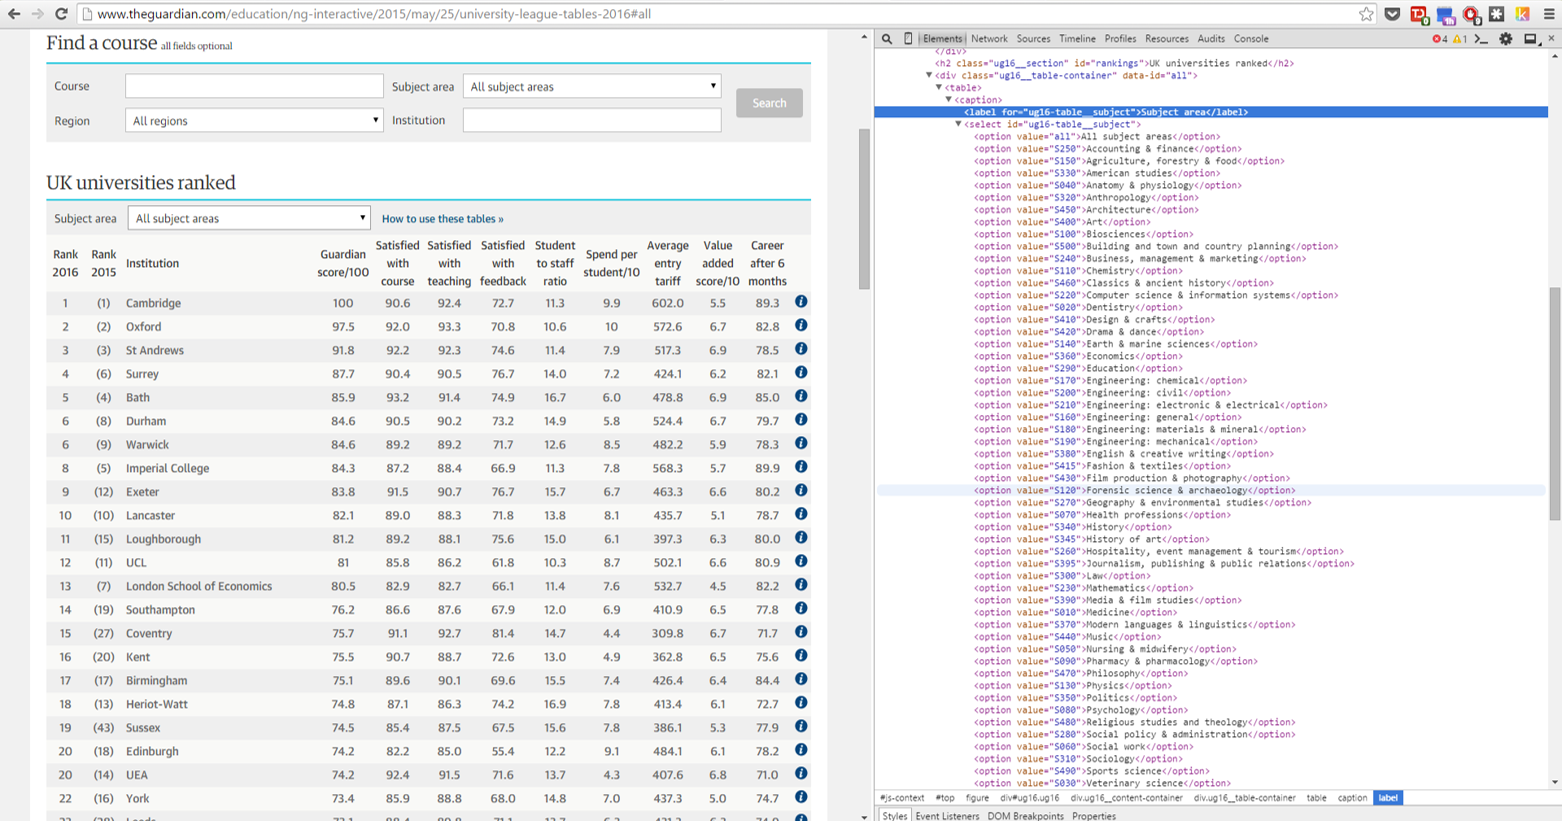Click info icon for Cambridge row
Screen dimensions: 1562x821
(801, 302)
